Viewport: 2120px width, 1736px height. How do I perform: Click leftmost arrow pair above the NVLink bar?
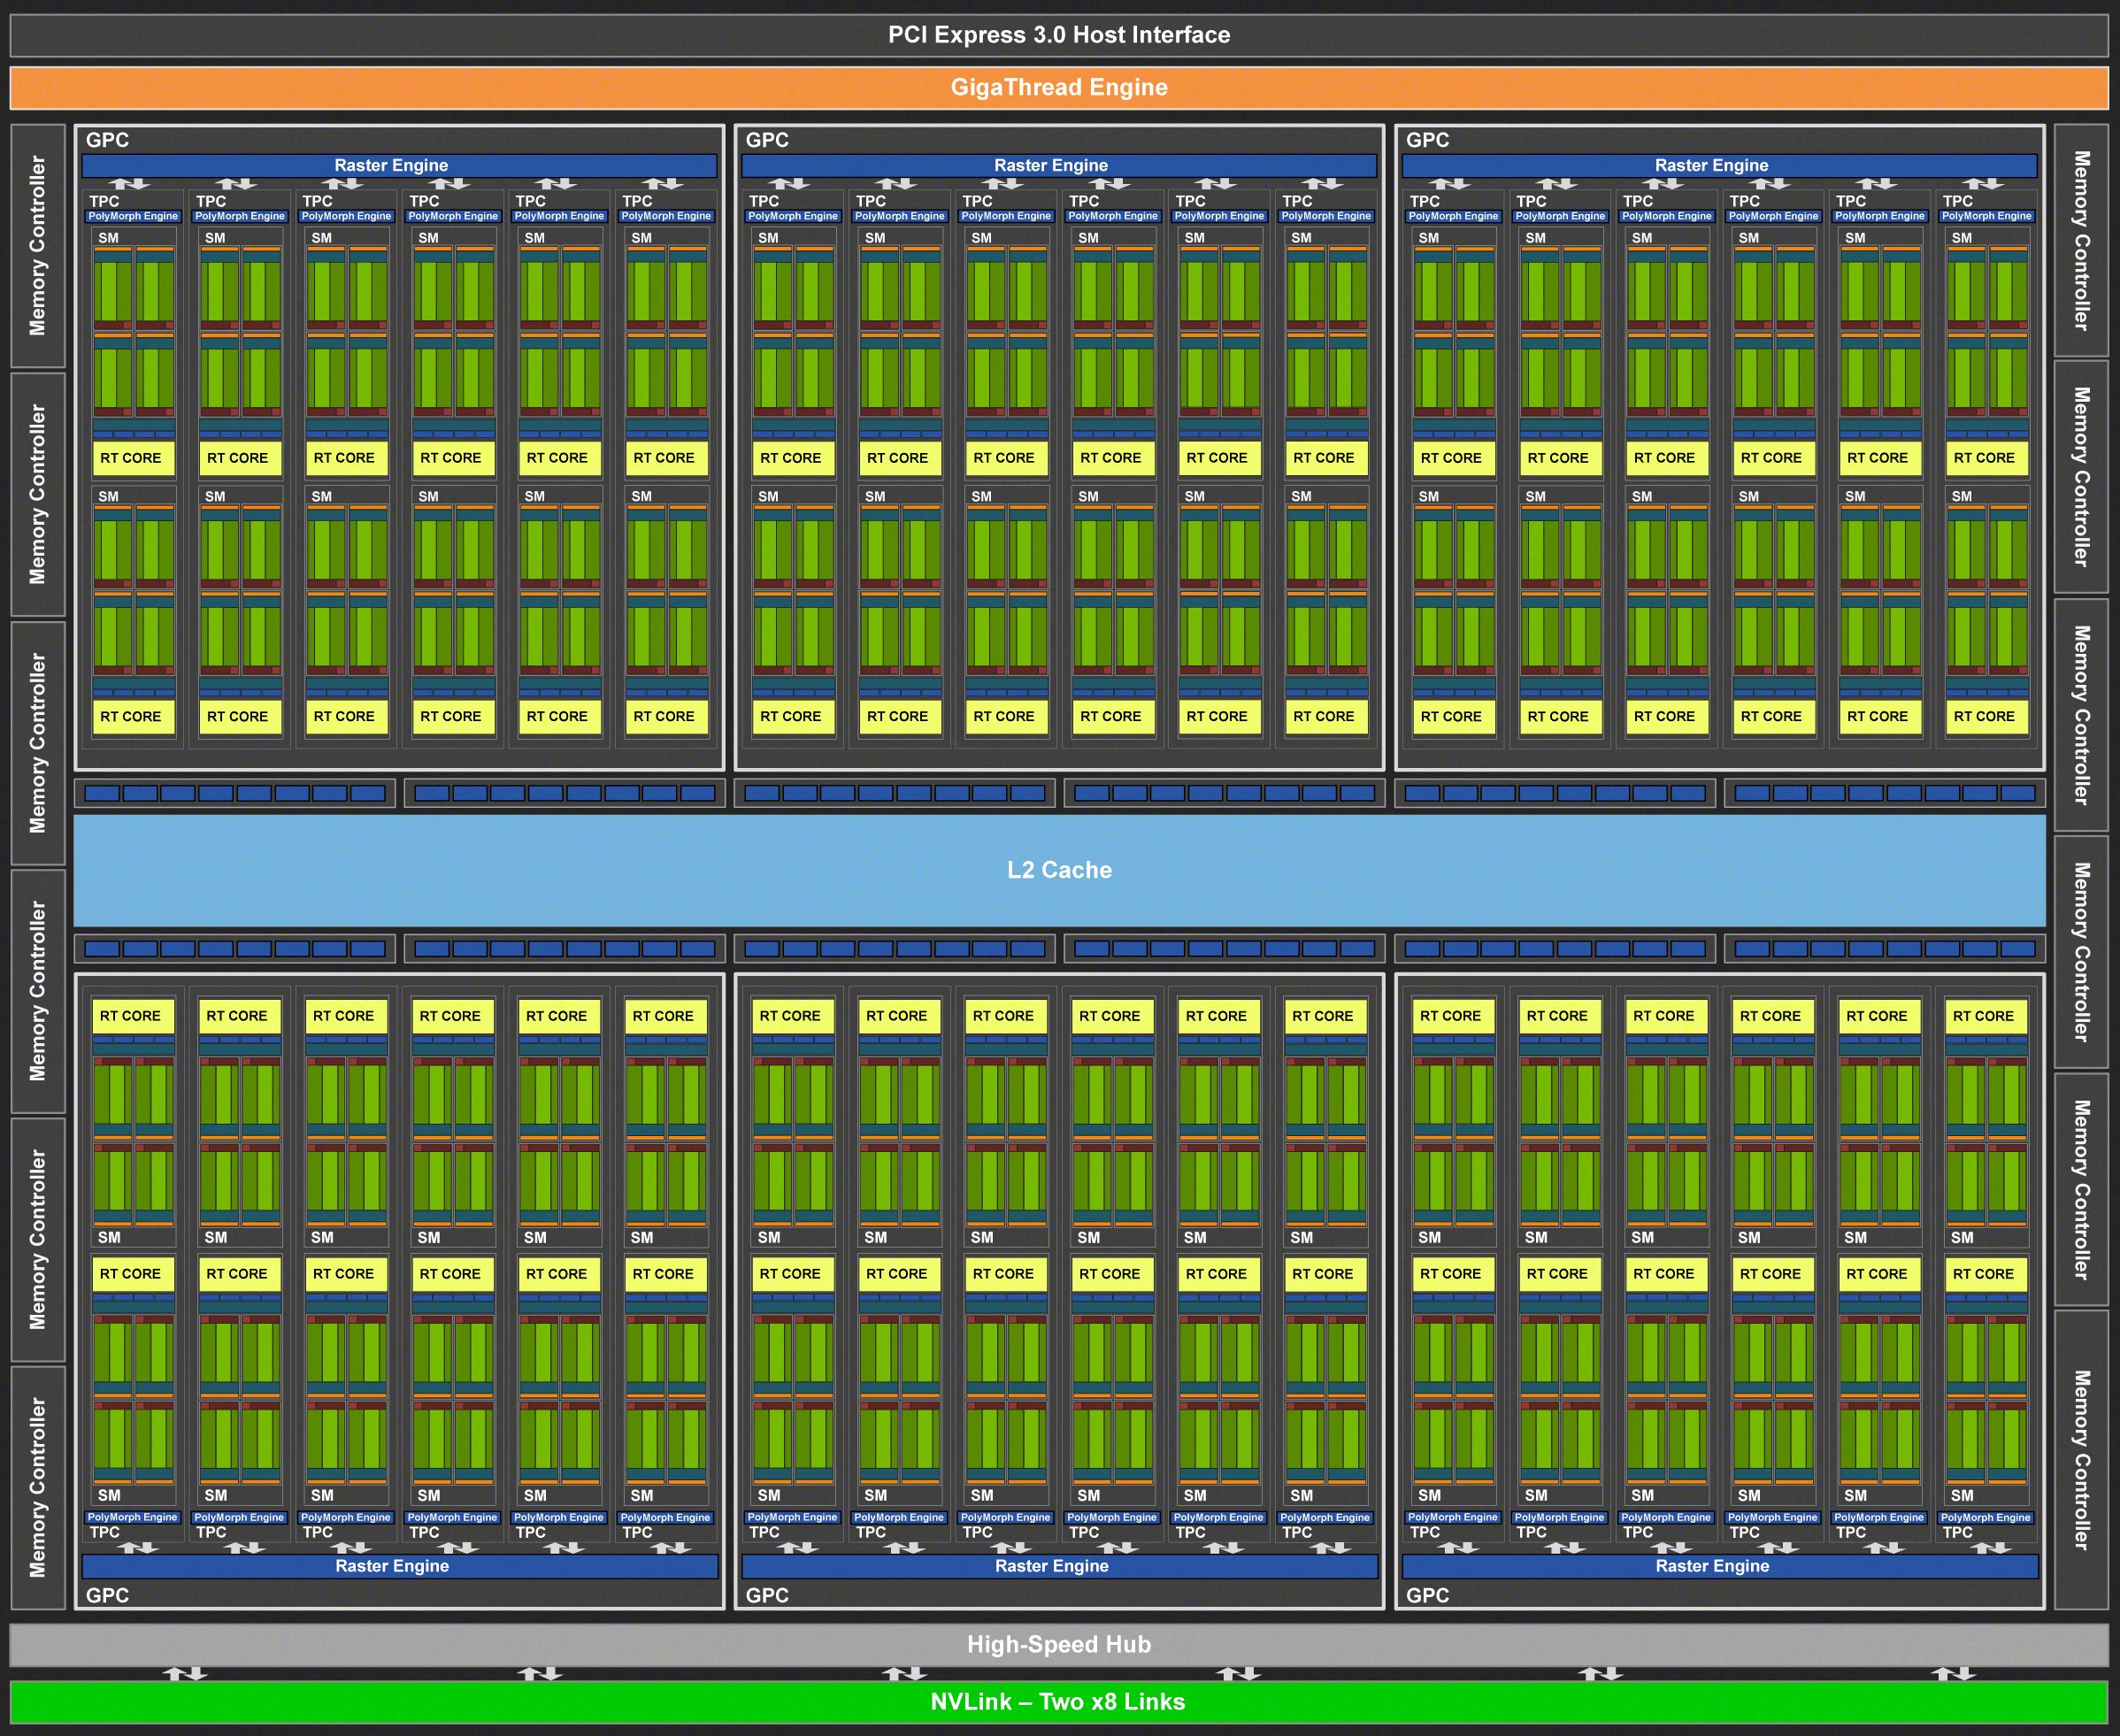[184, 1673]
